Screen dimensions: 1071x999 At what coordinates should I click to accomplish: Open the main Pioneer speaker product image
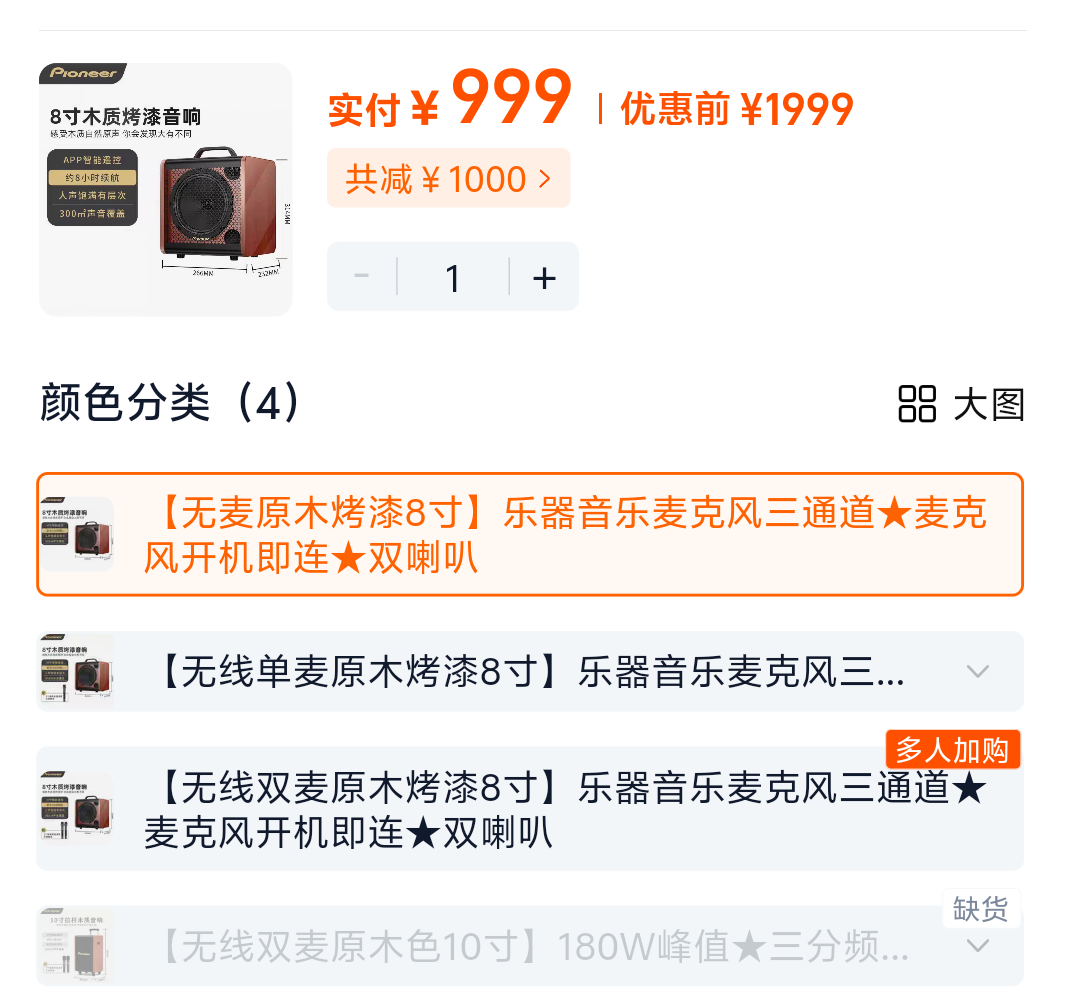tap(166, 189)
